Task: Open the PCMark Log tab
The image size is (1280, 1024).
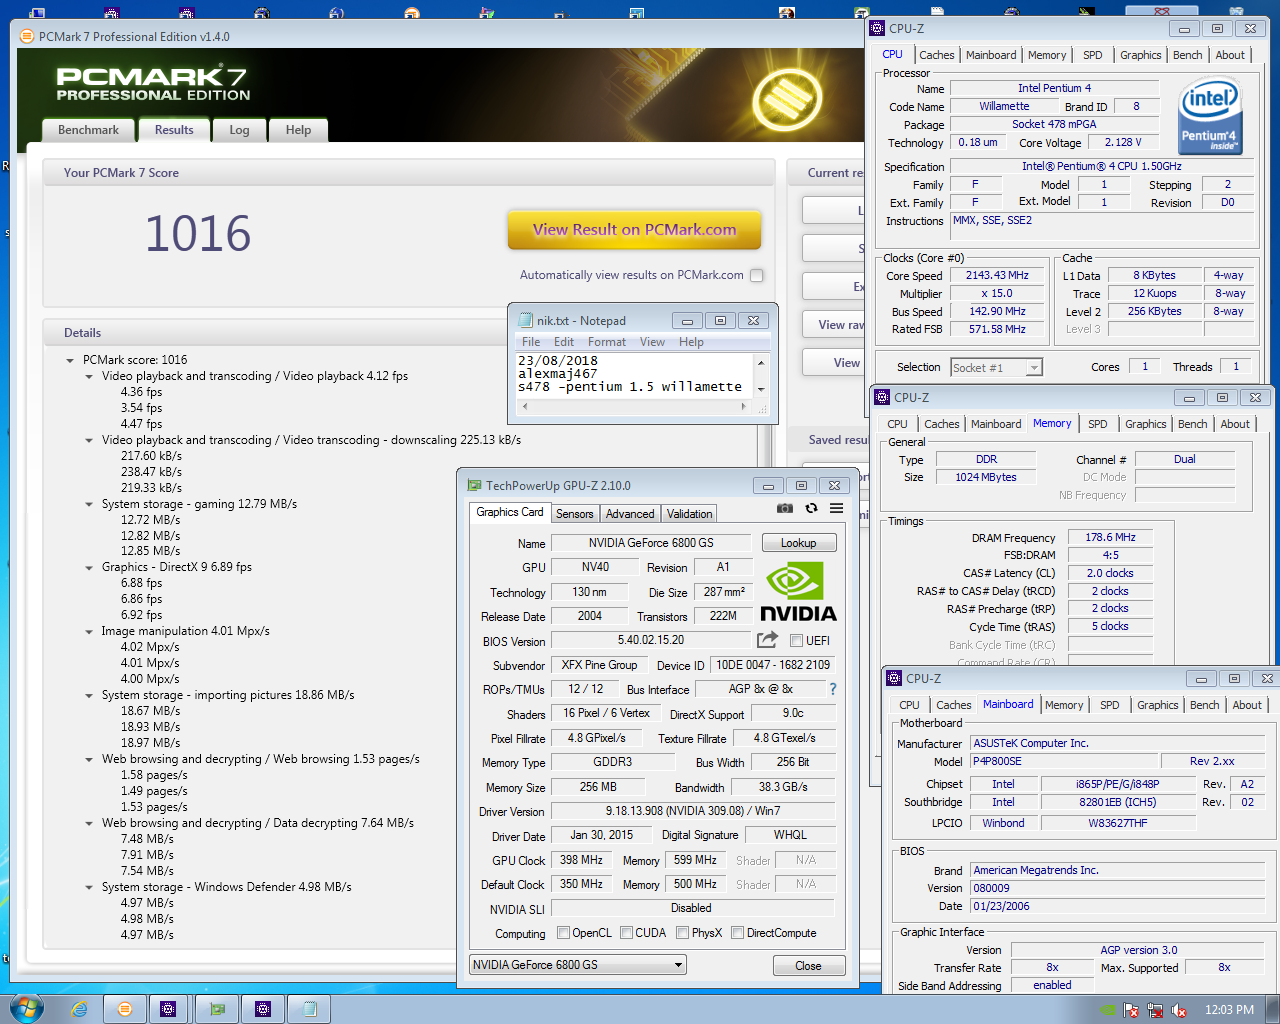Action: pos(239,130)
